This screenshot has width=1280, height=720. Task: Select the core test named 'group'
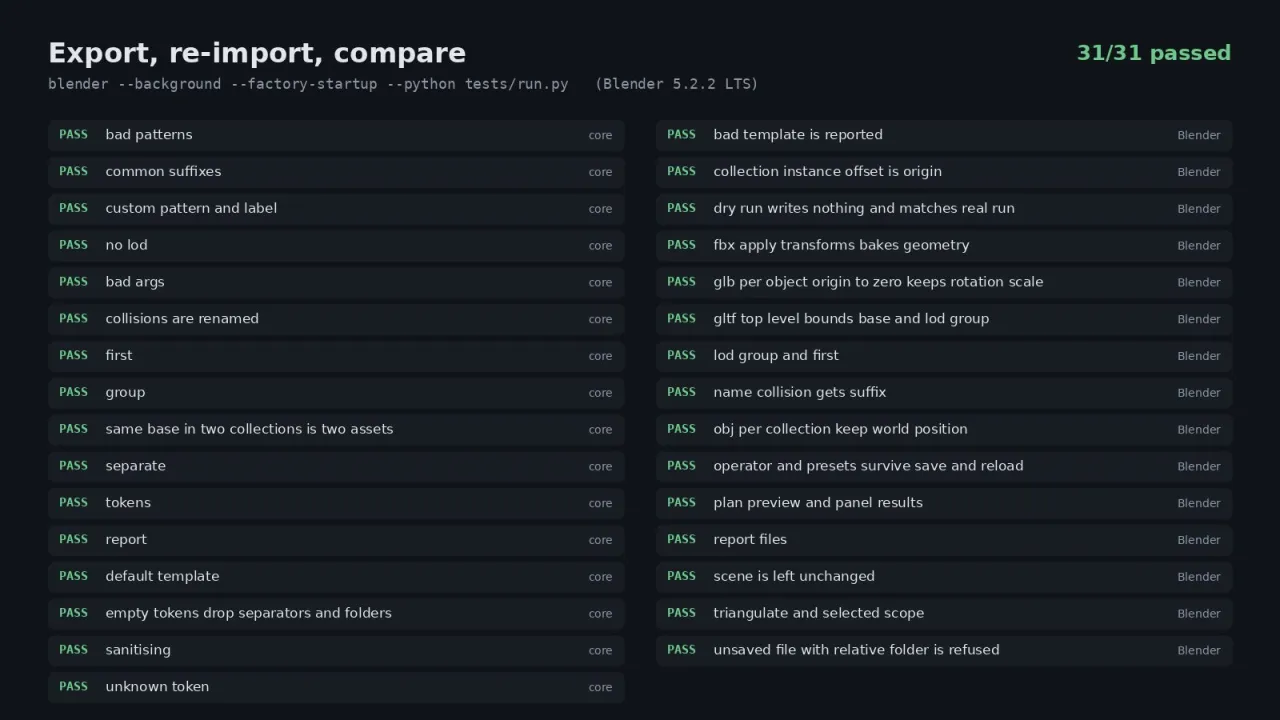(x=336, y=393)
